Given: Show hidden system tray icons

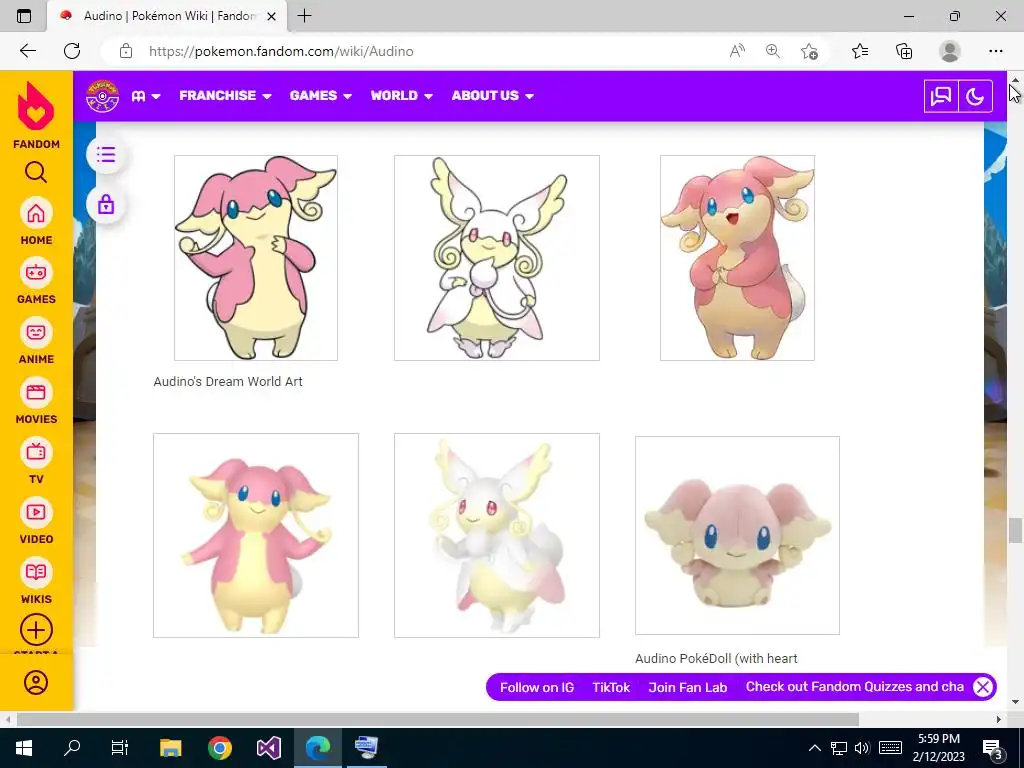Looking at the screenshot, I should pyautogui.click(x=814, y=748).
